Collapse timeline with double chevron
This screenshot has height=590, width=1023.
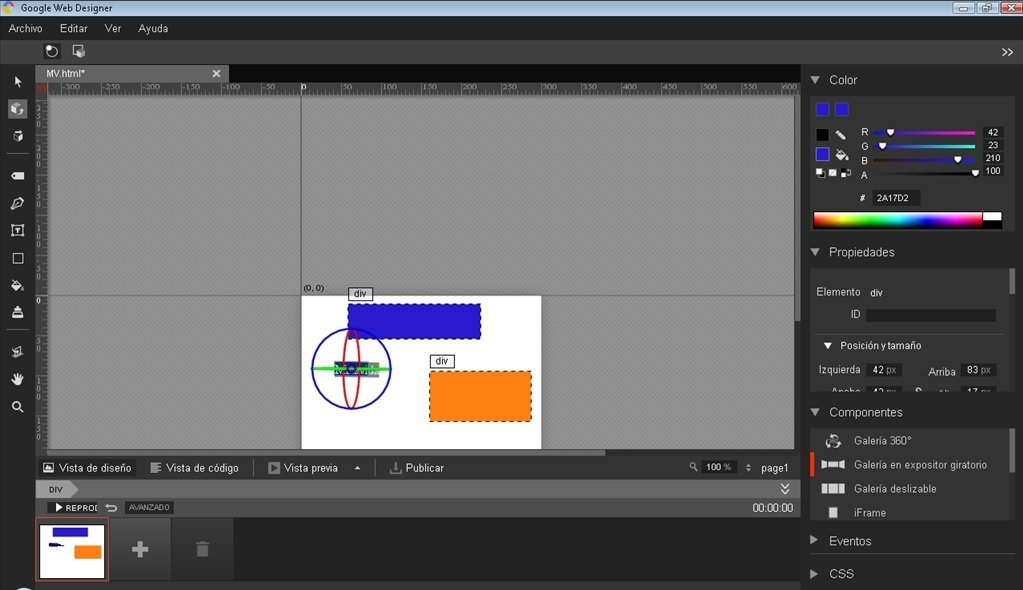(785, 489)
